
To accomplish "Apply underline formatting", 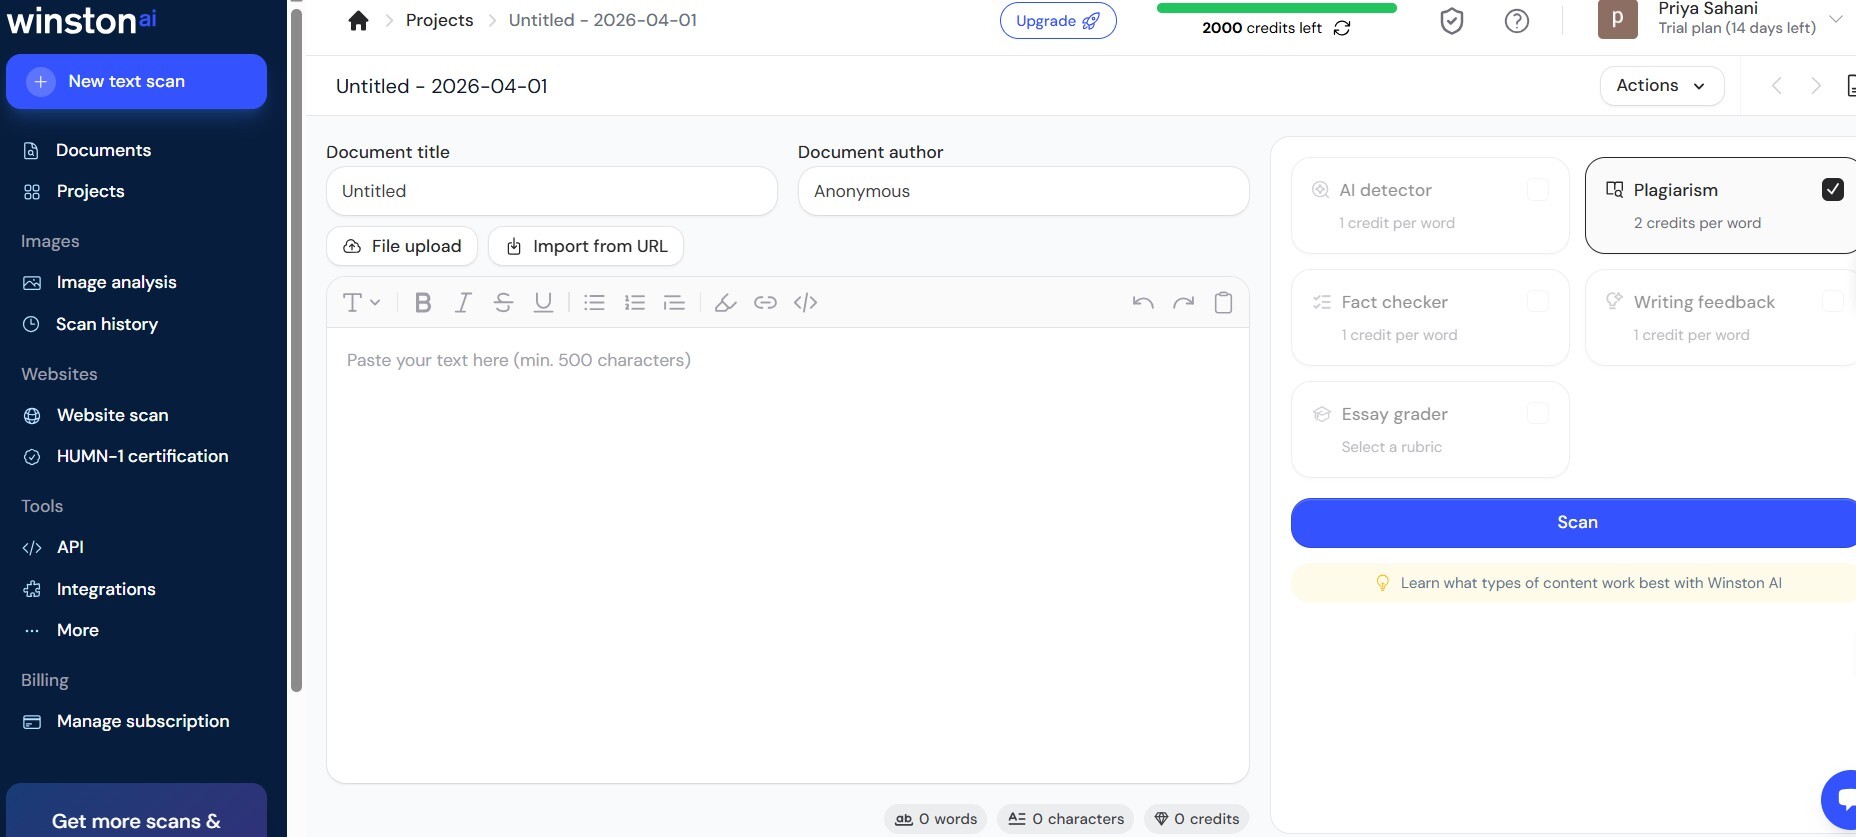I will (543, 303).
